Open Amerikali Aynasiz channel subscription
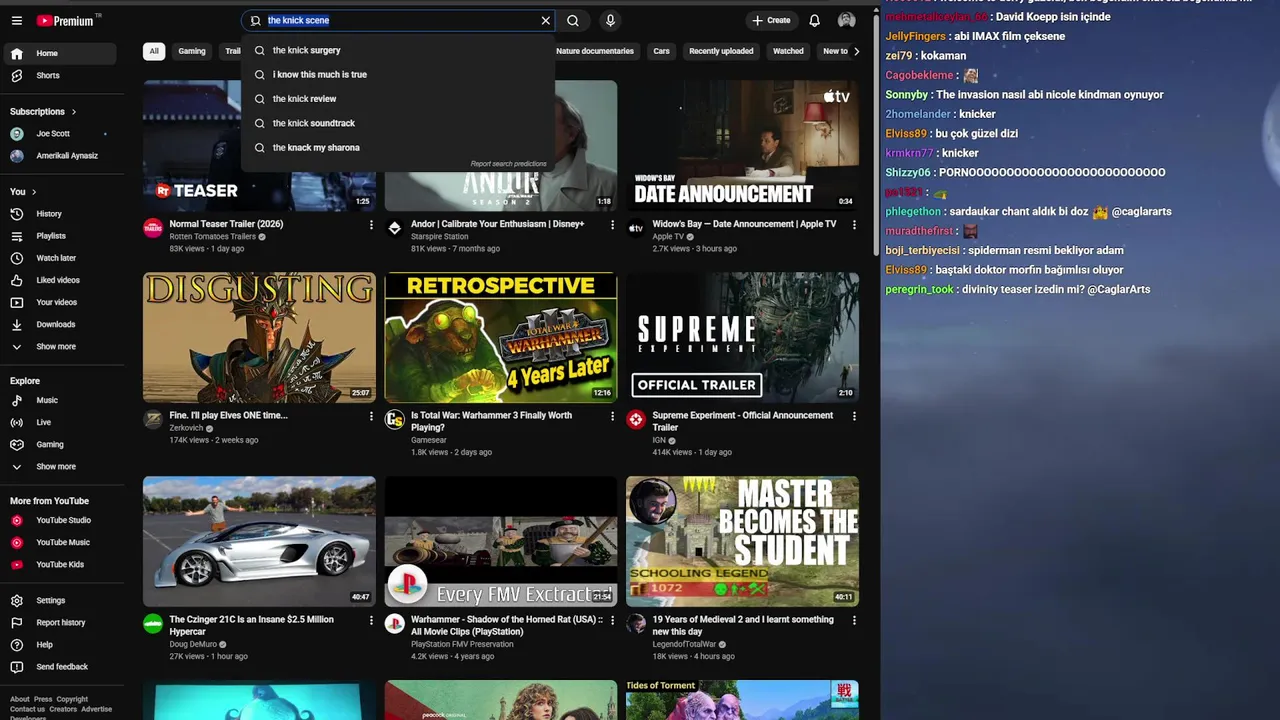This screenshot has width=1280, height=720. pos(62,156)
